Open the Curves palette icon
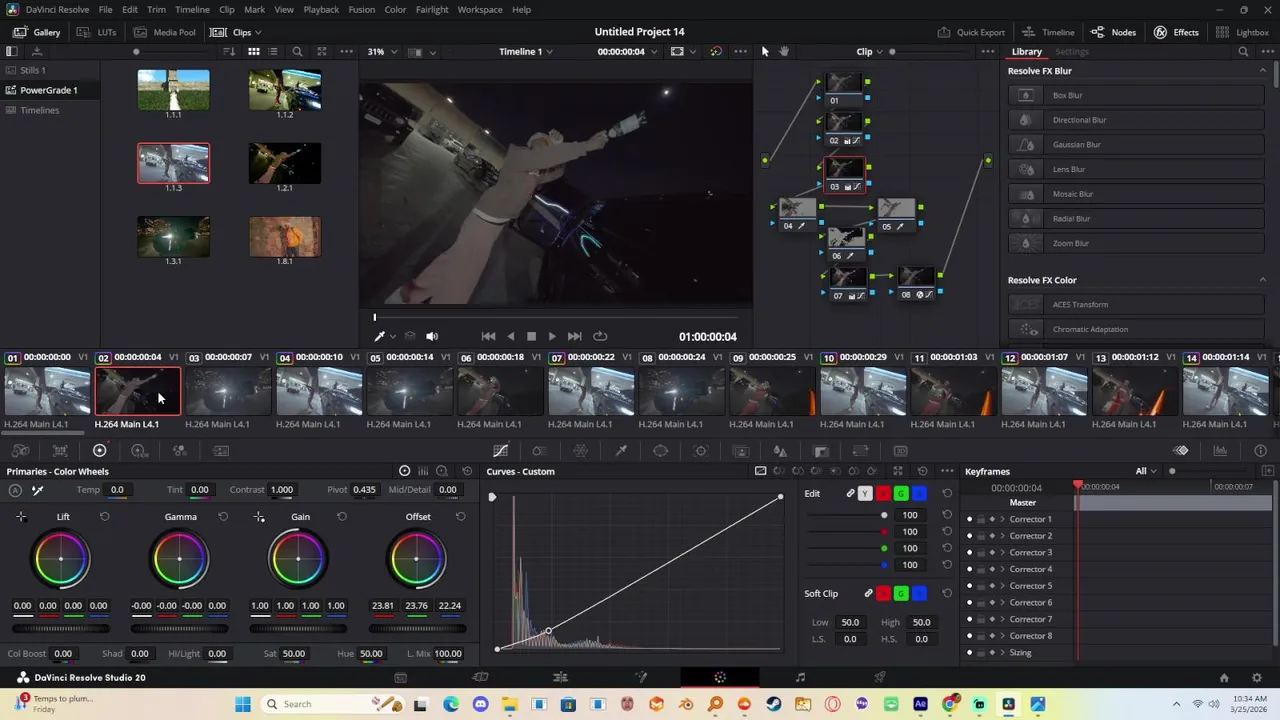The height and width of the screenshot is (720, 1280). coord(500,451)
